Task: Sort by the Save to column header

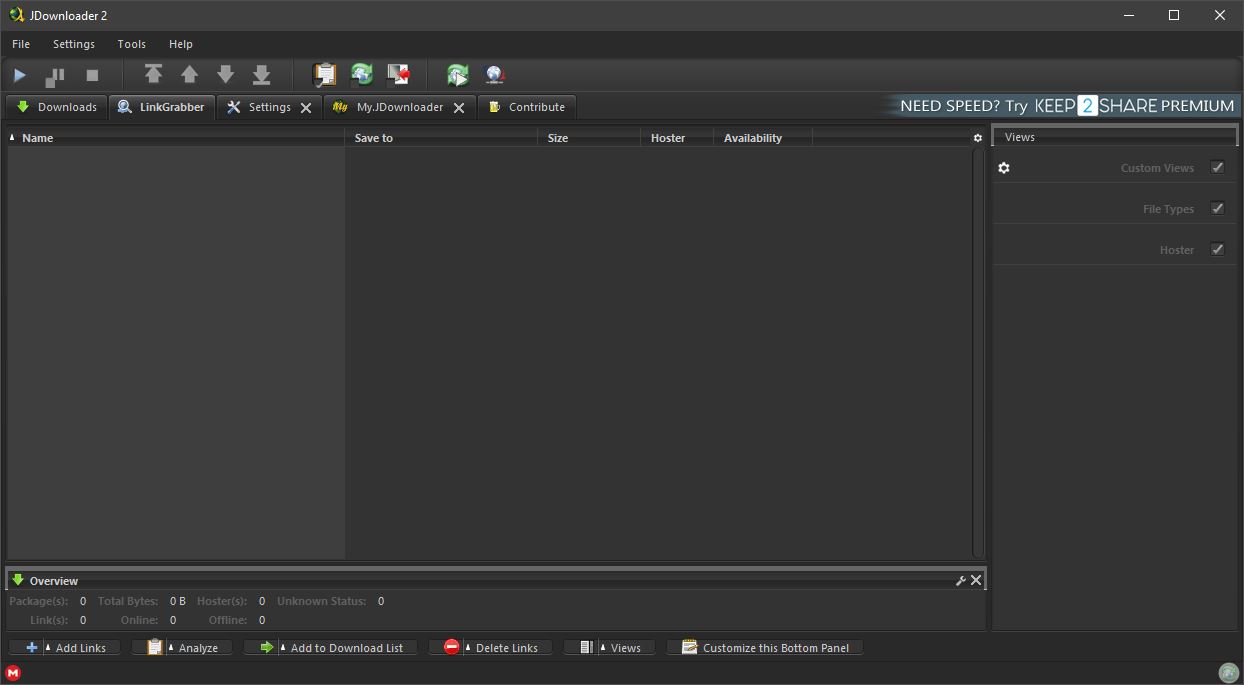Action: [441, 138]
